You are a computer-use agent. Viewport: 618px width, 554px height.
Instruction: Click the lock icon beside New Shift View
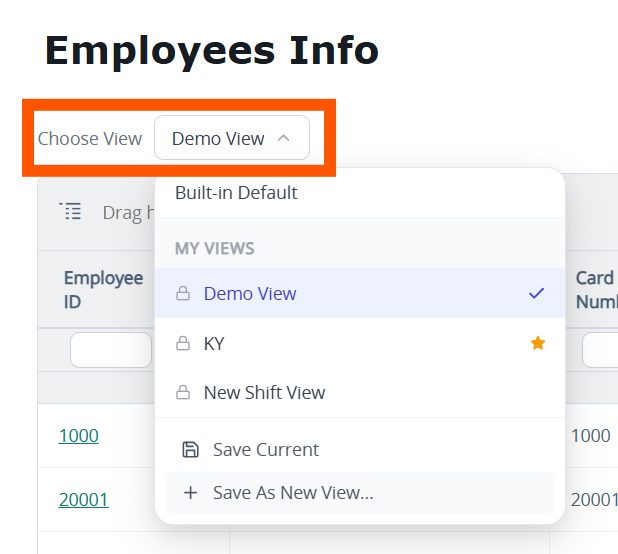183,392
